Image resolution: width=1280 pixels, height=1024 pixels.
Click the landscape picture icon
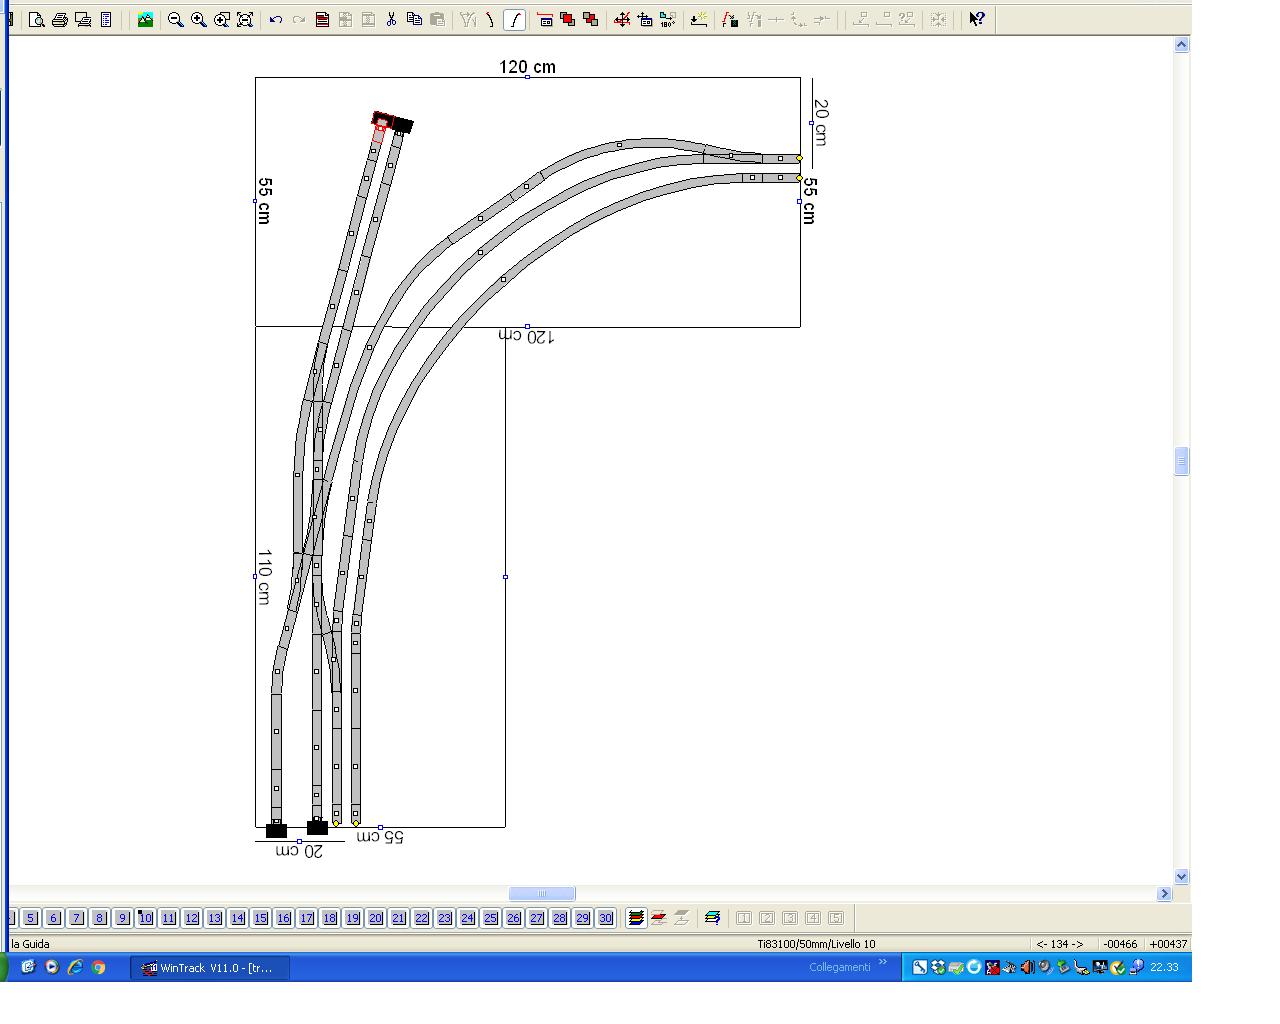(x=145, y=19)
